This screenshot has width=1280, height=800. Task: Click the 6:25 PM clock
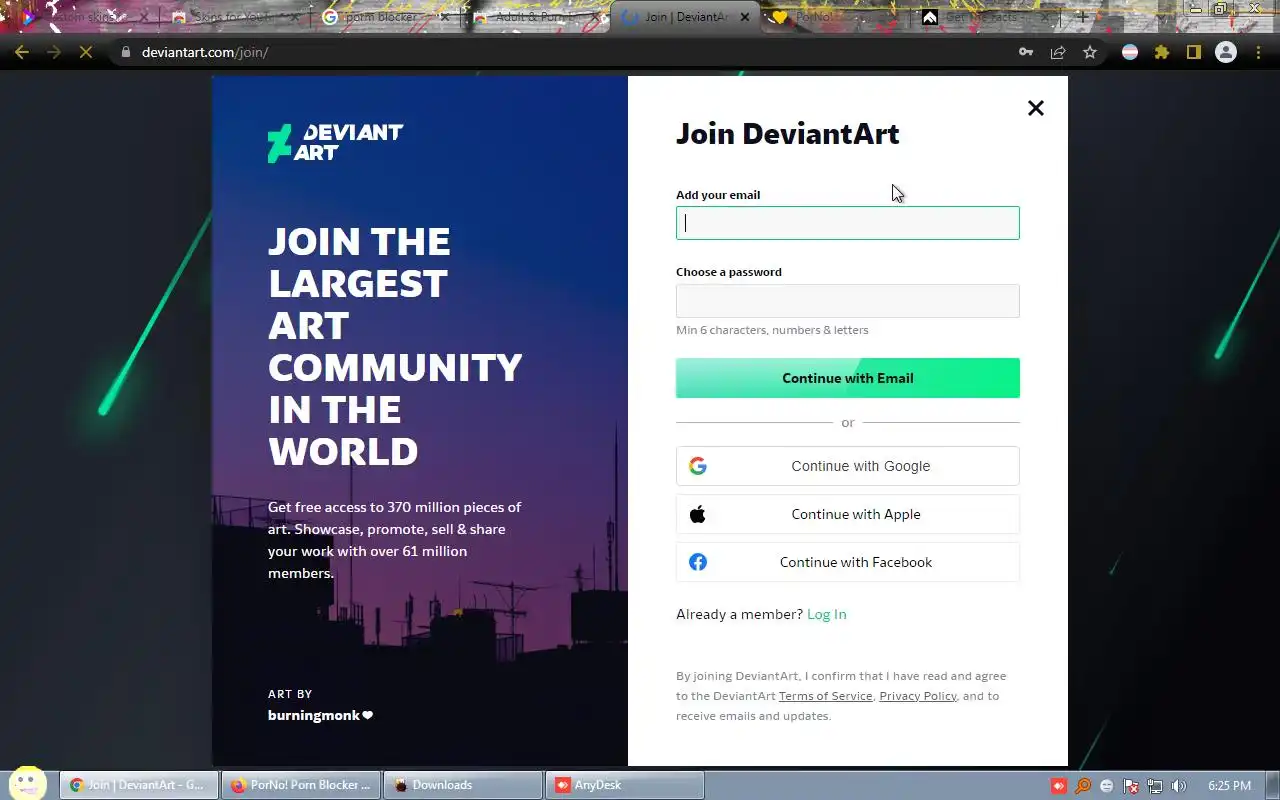1229,786
